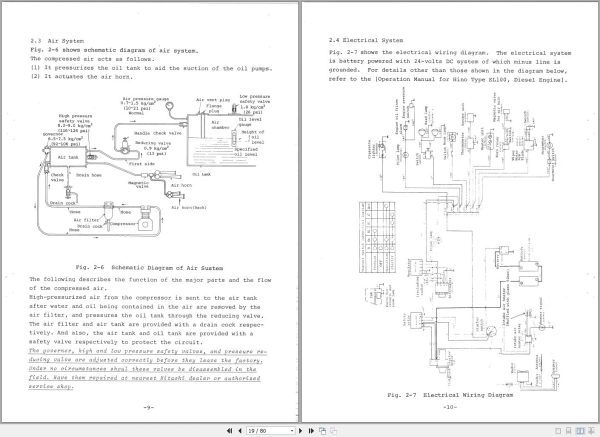The width and height of the screenshot is (600, 437).
Task: Switch to single page layout
Action: [x=558, y=431]
